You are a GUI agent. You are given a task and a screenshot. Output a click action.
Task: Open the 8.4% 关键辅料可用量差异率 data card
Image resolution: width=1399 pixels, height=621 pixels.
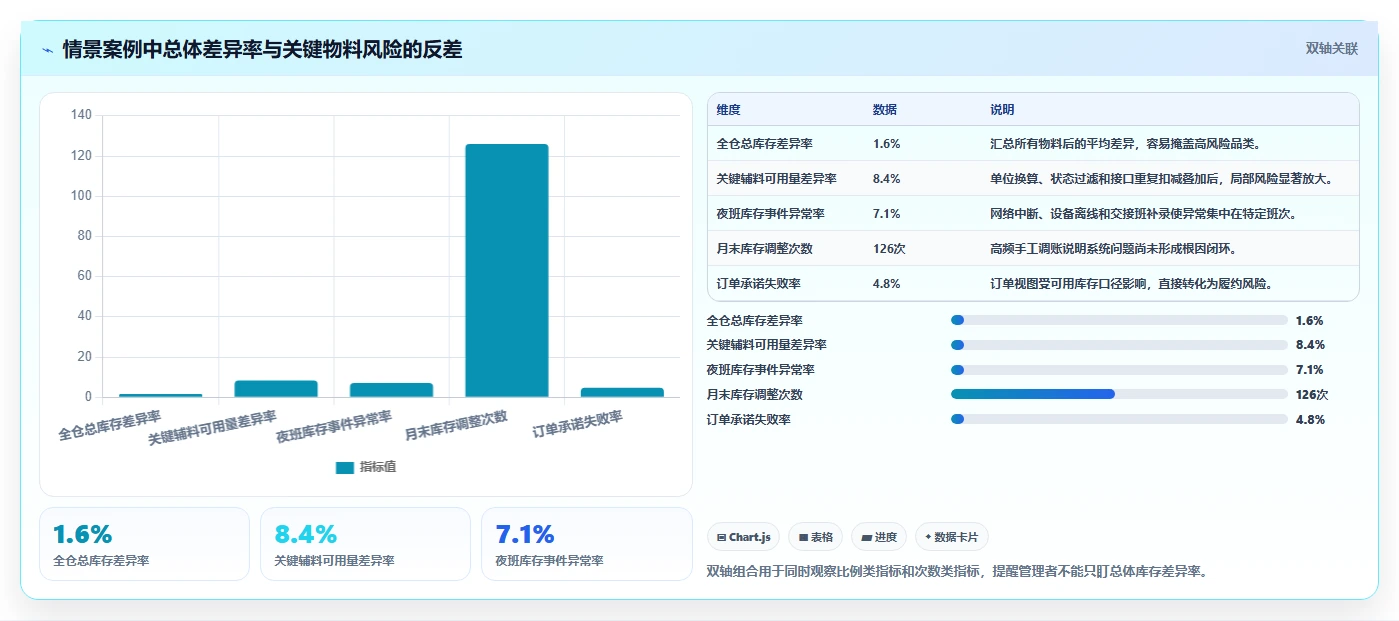365,544
